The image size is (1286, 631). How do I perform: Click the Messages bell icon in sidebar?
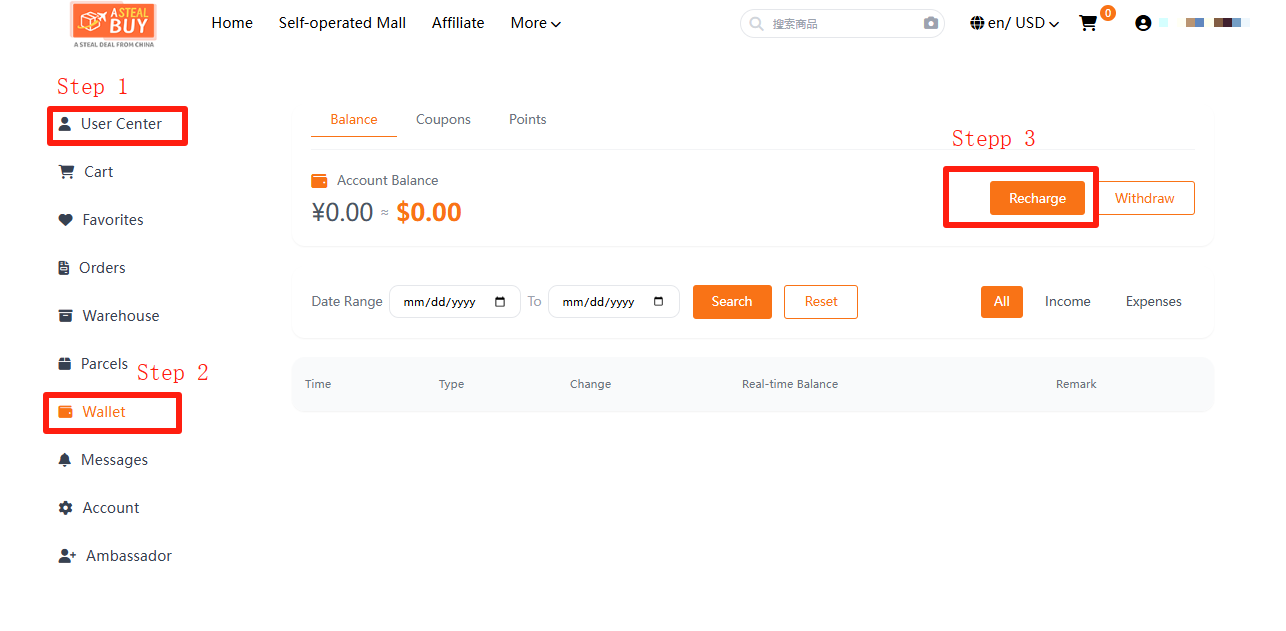pyautogui.click(x=65, y=460)
